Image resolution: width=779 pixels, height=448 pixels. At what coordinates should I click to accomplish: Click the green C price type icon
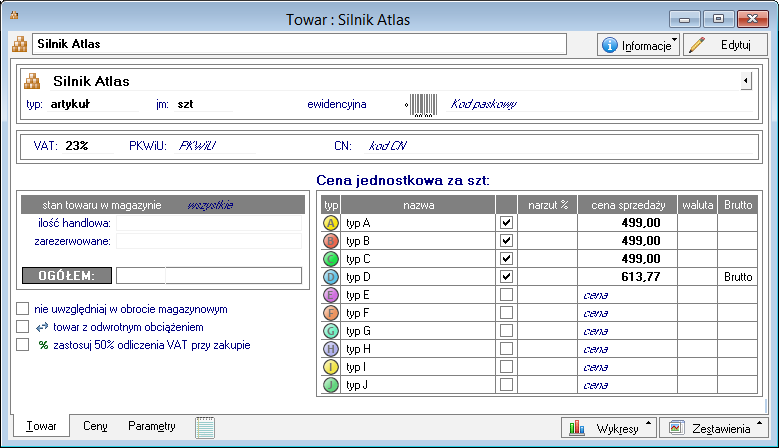pyautogui.click(x=330, y=259)
